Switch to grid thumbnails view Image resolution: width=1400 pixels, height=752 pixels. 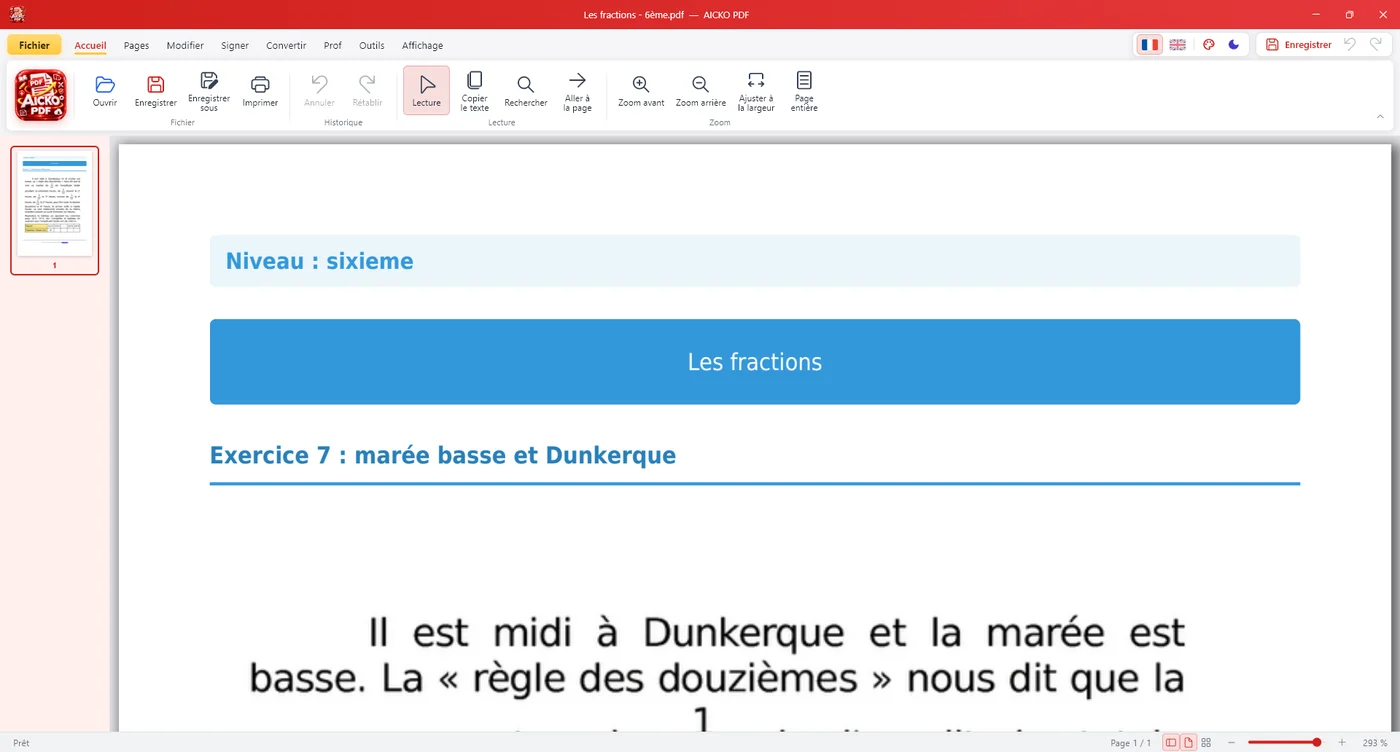(x=1206, y=743)
